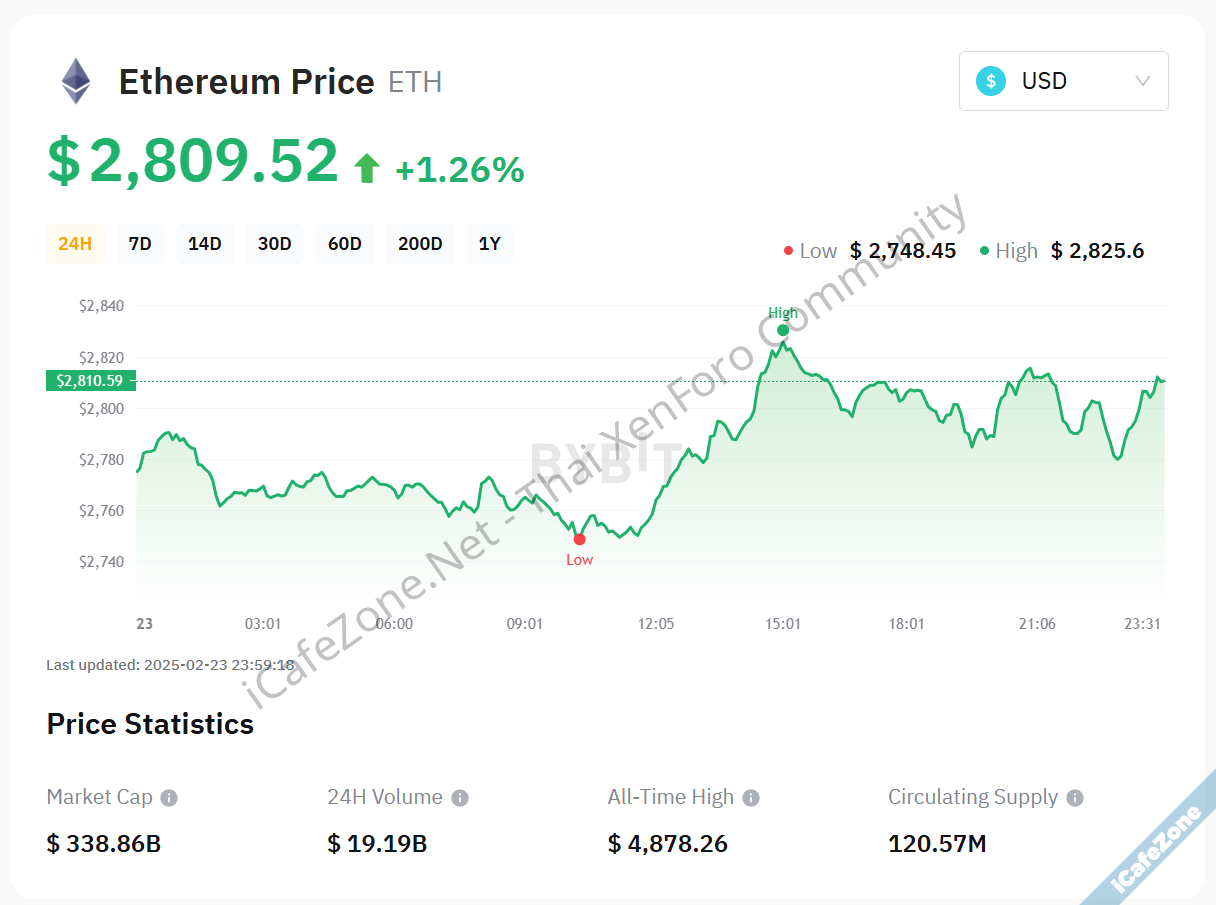Select the 14D time range
This screenshot has height=905, width=1216.
[x=205, y=243]
